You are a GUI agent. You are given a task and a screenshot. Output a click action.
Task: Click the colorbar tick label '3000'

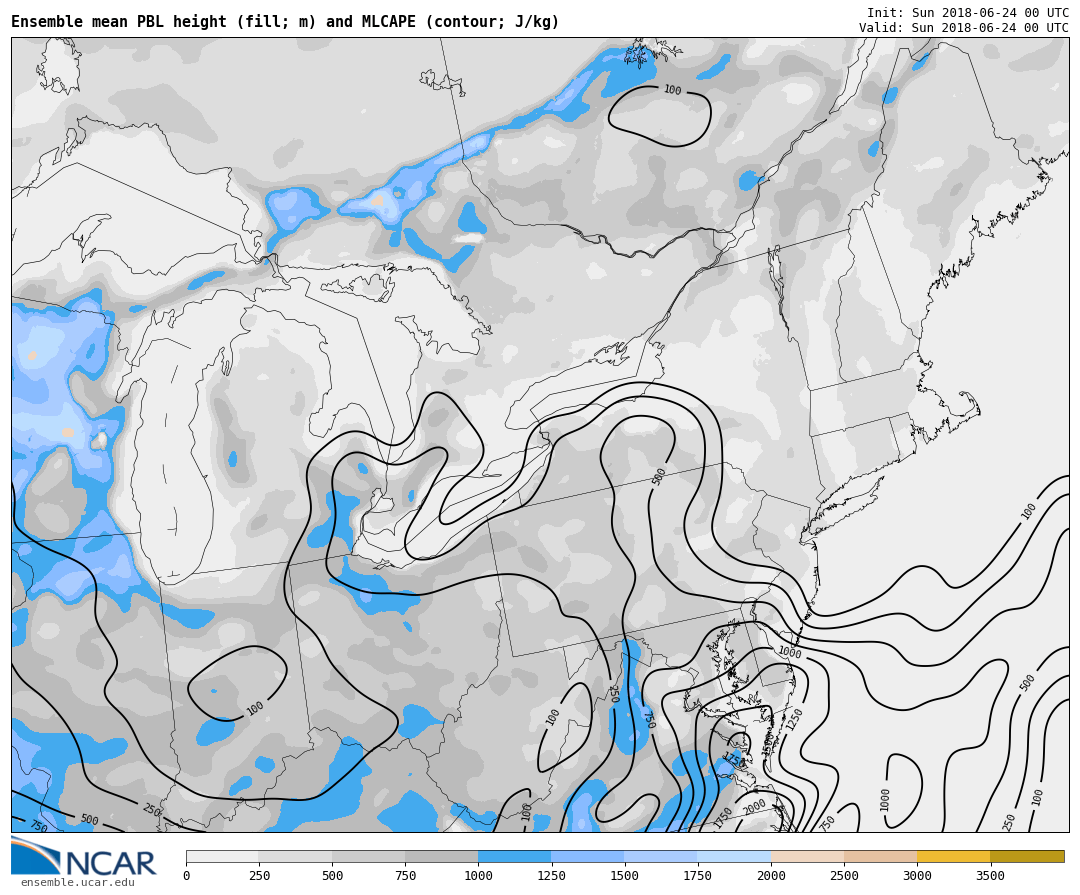tap(917, 876)
